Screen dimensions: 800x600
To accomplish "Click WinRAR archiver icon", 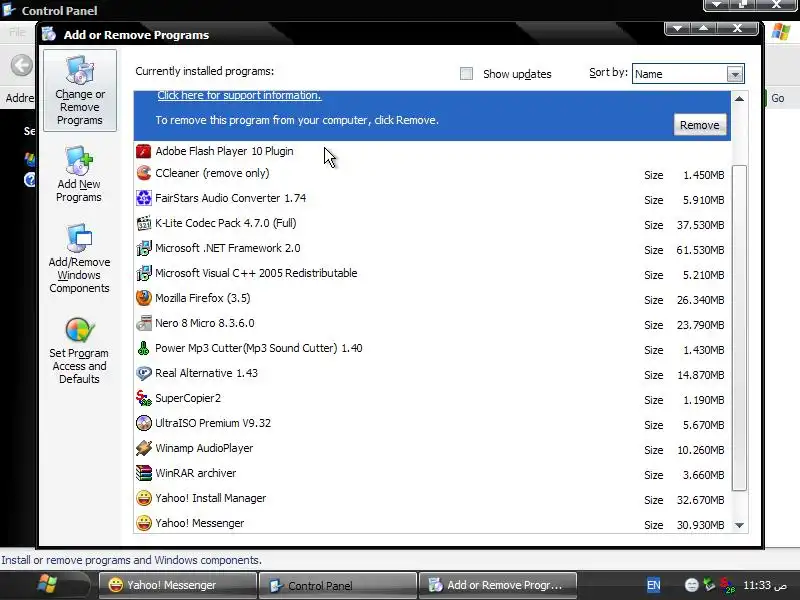I will 143,473.
